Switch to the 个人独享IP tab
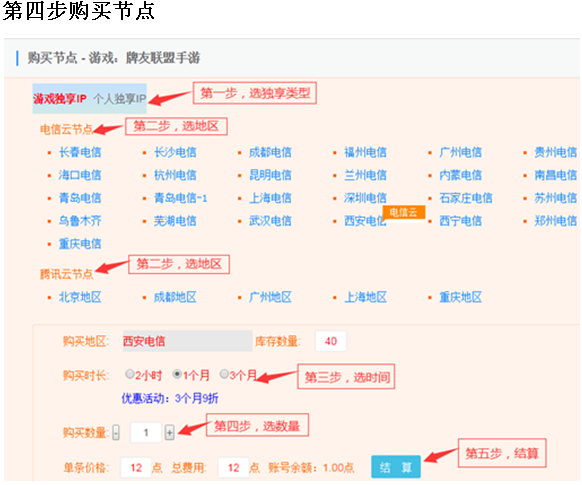Viewport: 582px width, 485px height. coord(120,99)
